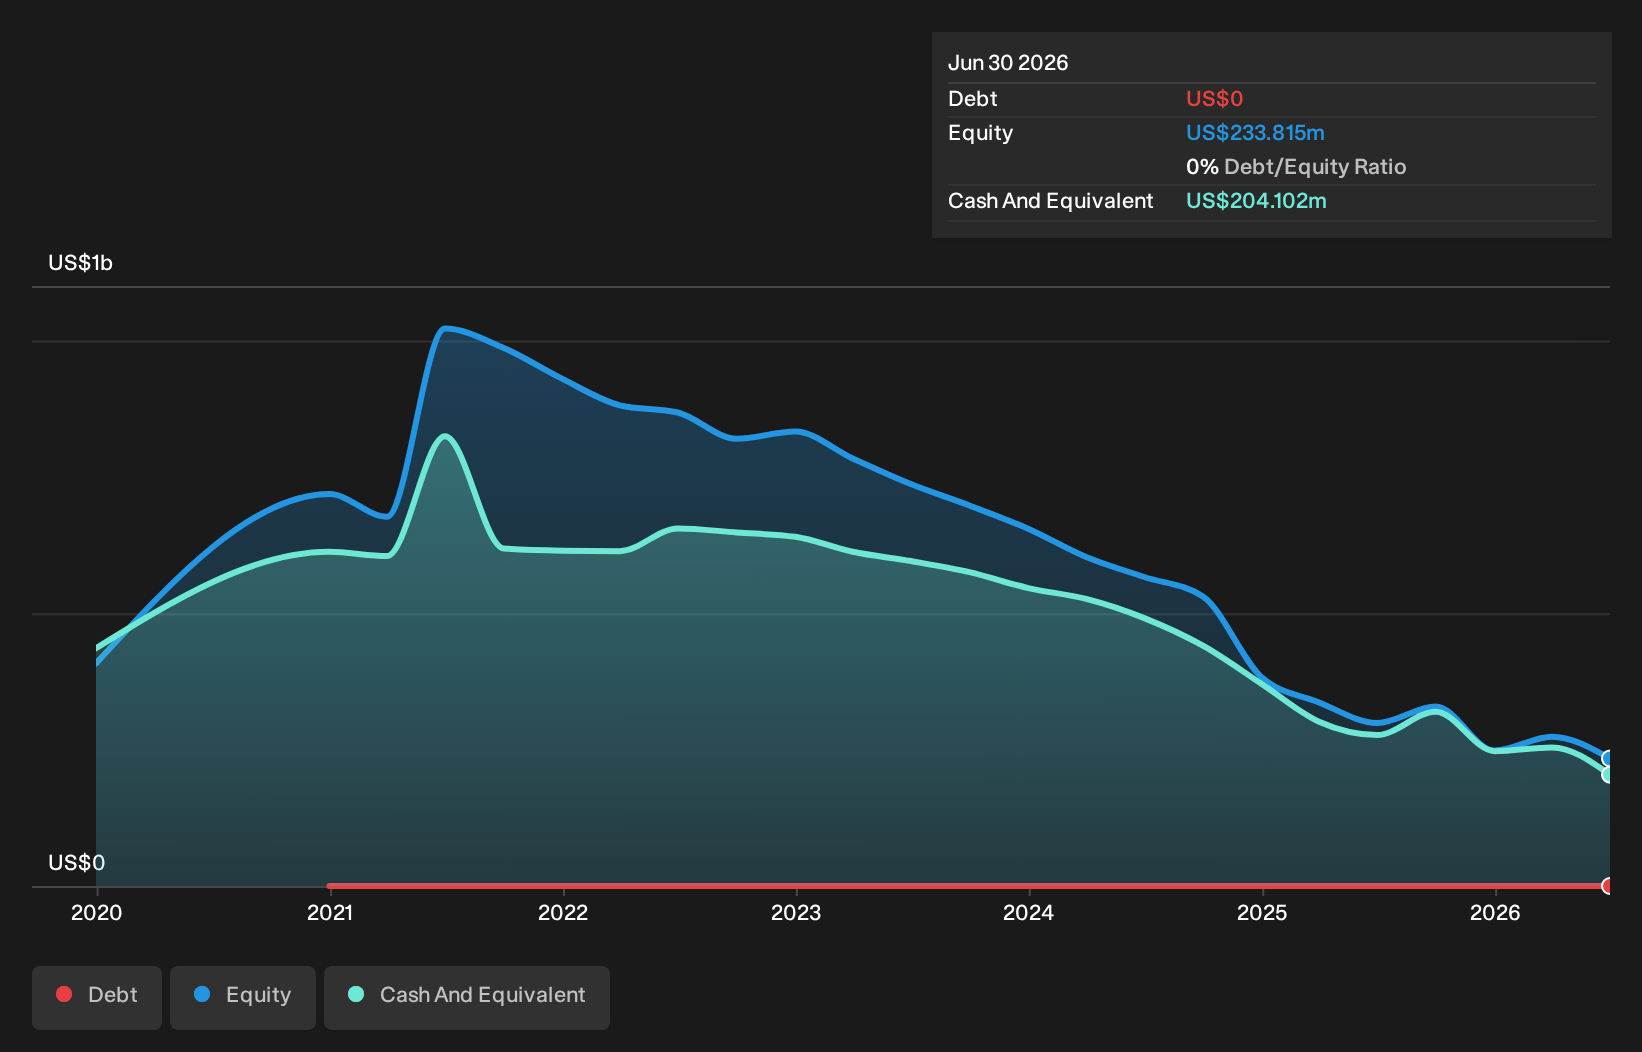
Task: Click the 2023 x-axis label
Action: click(x=796, y=912)
